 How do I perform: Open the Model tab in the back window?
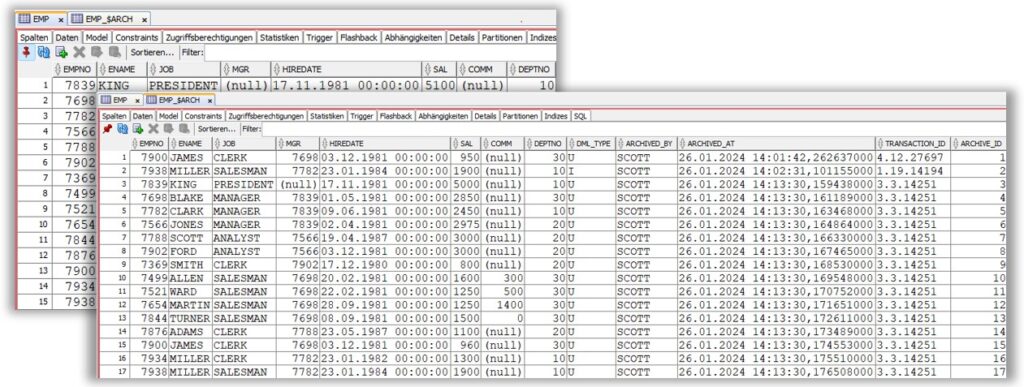97,38
